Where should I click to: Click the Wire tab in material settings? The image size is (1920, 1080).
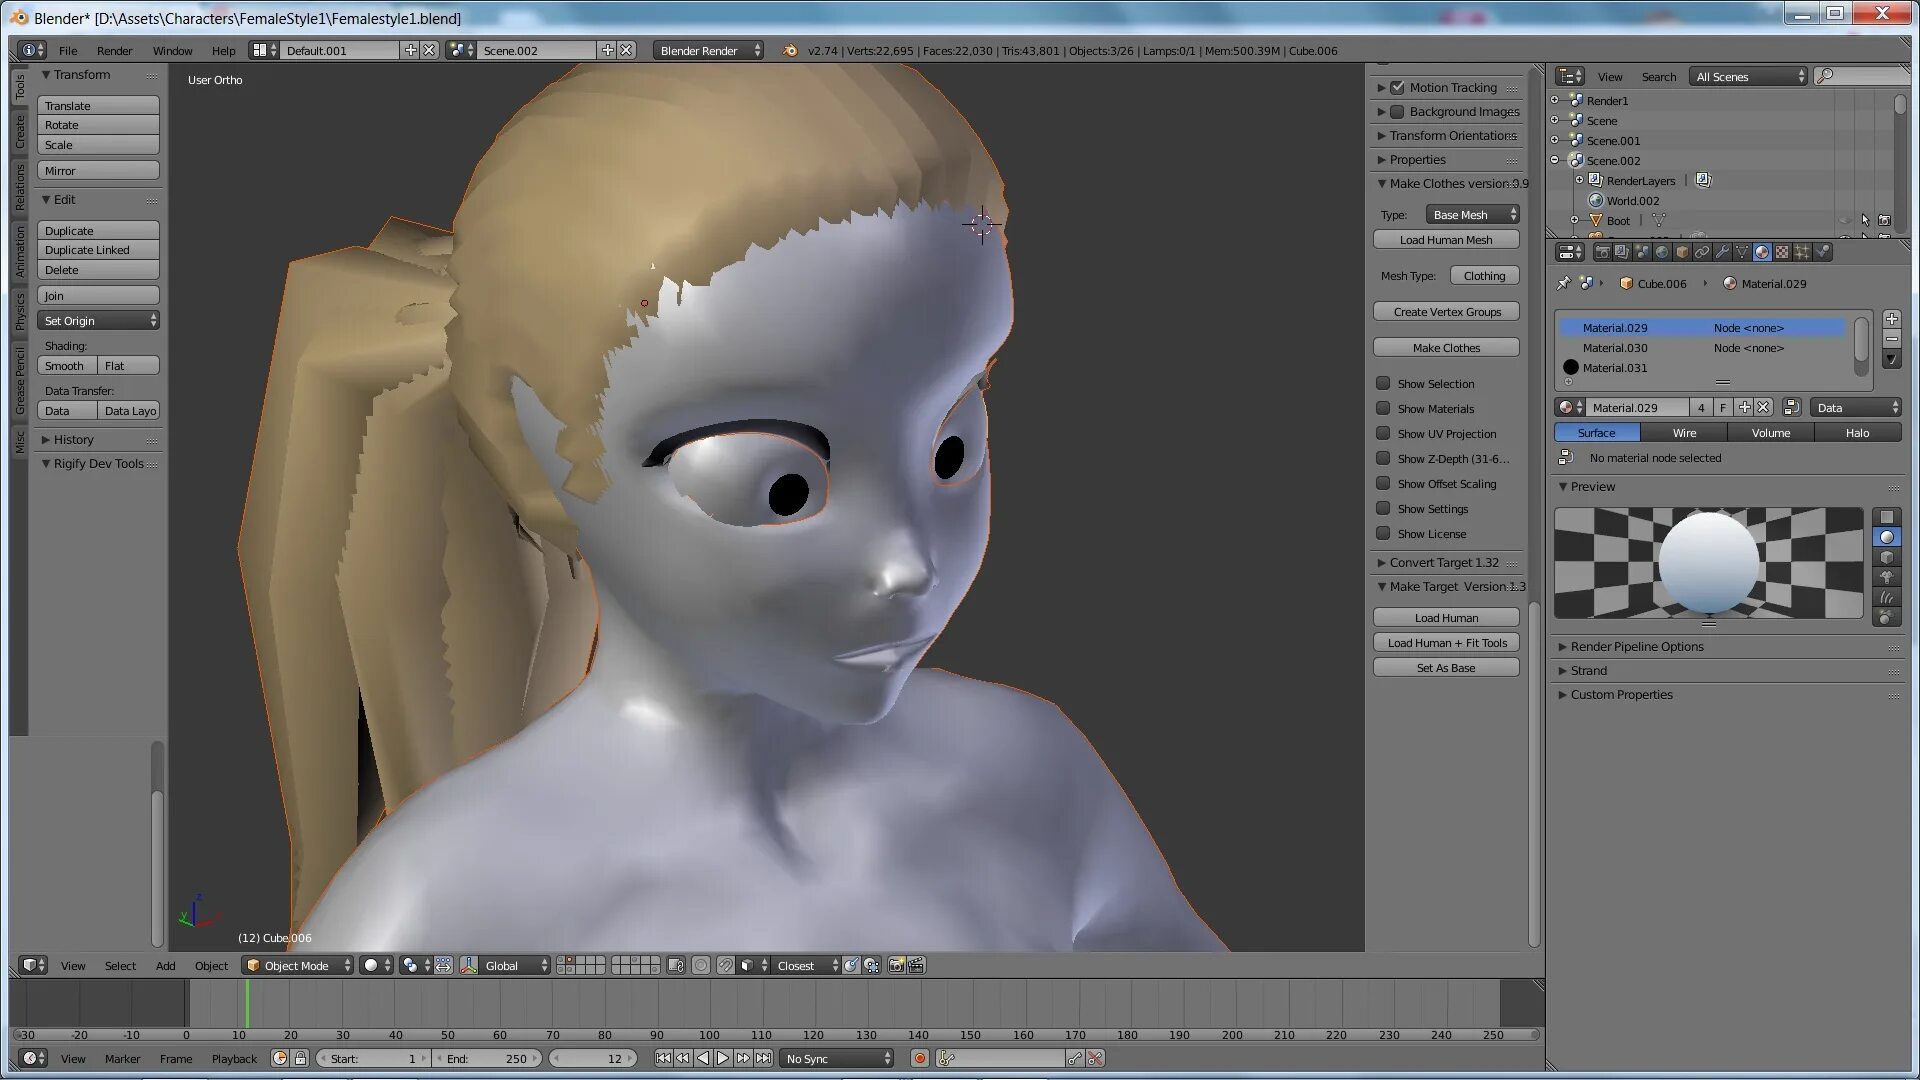pos(1684,433)
